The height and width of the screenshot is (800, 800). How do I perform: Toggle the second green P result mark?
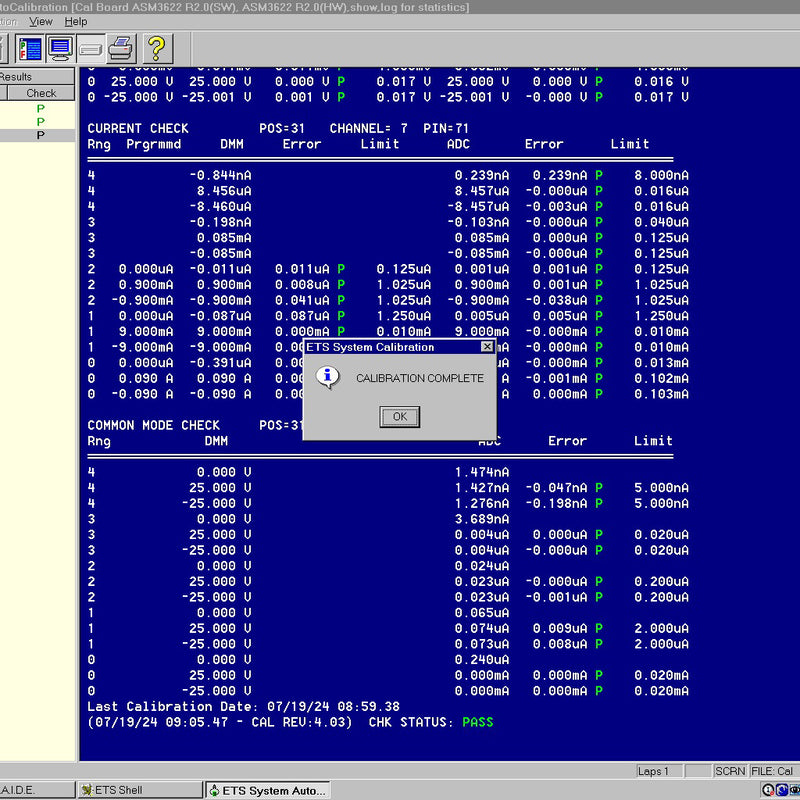coord(40,121)
